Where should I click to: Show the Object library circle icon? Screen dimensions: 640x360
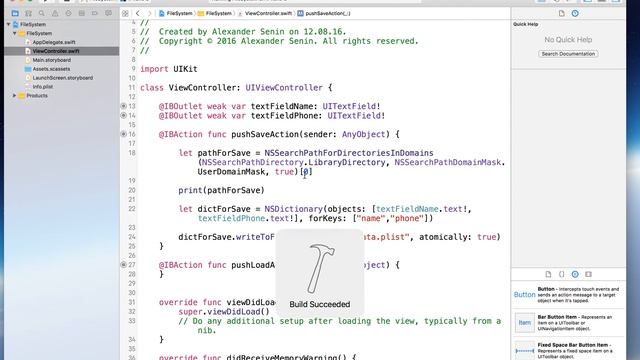(x=575, y=274)
